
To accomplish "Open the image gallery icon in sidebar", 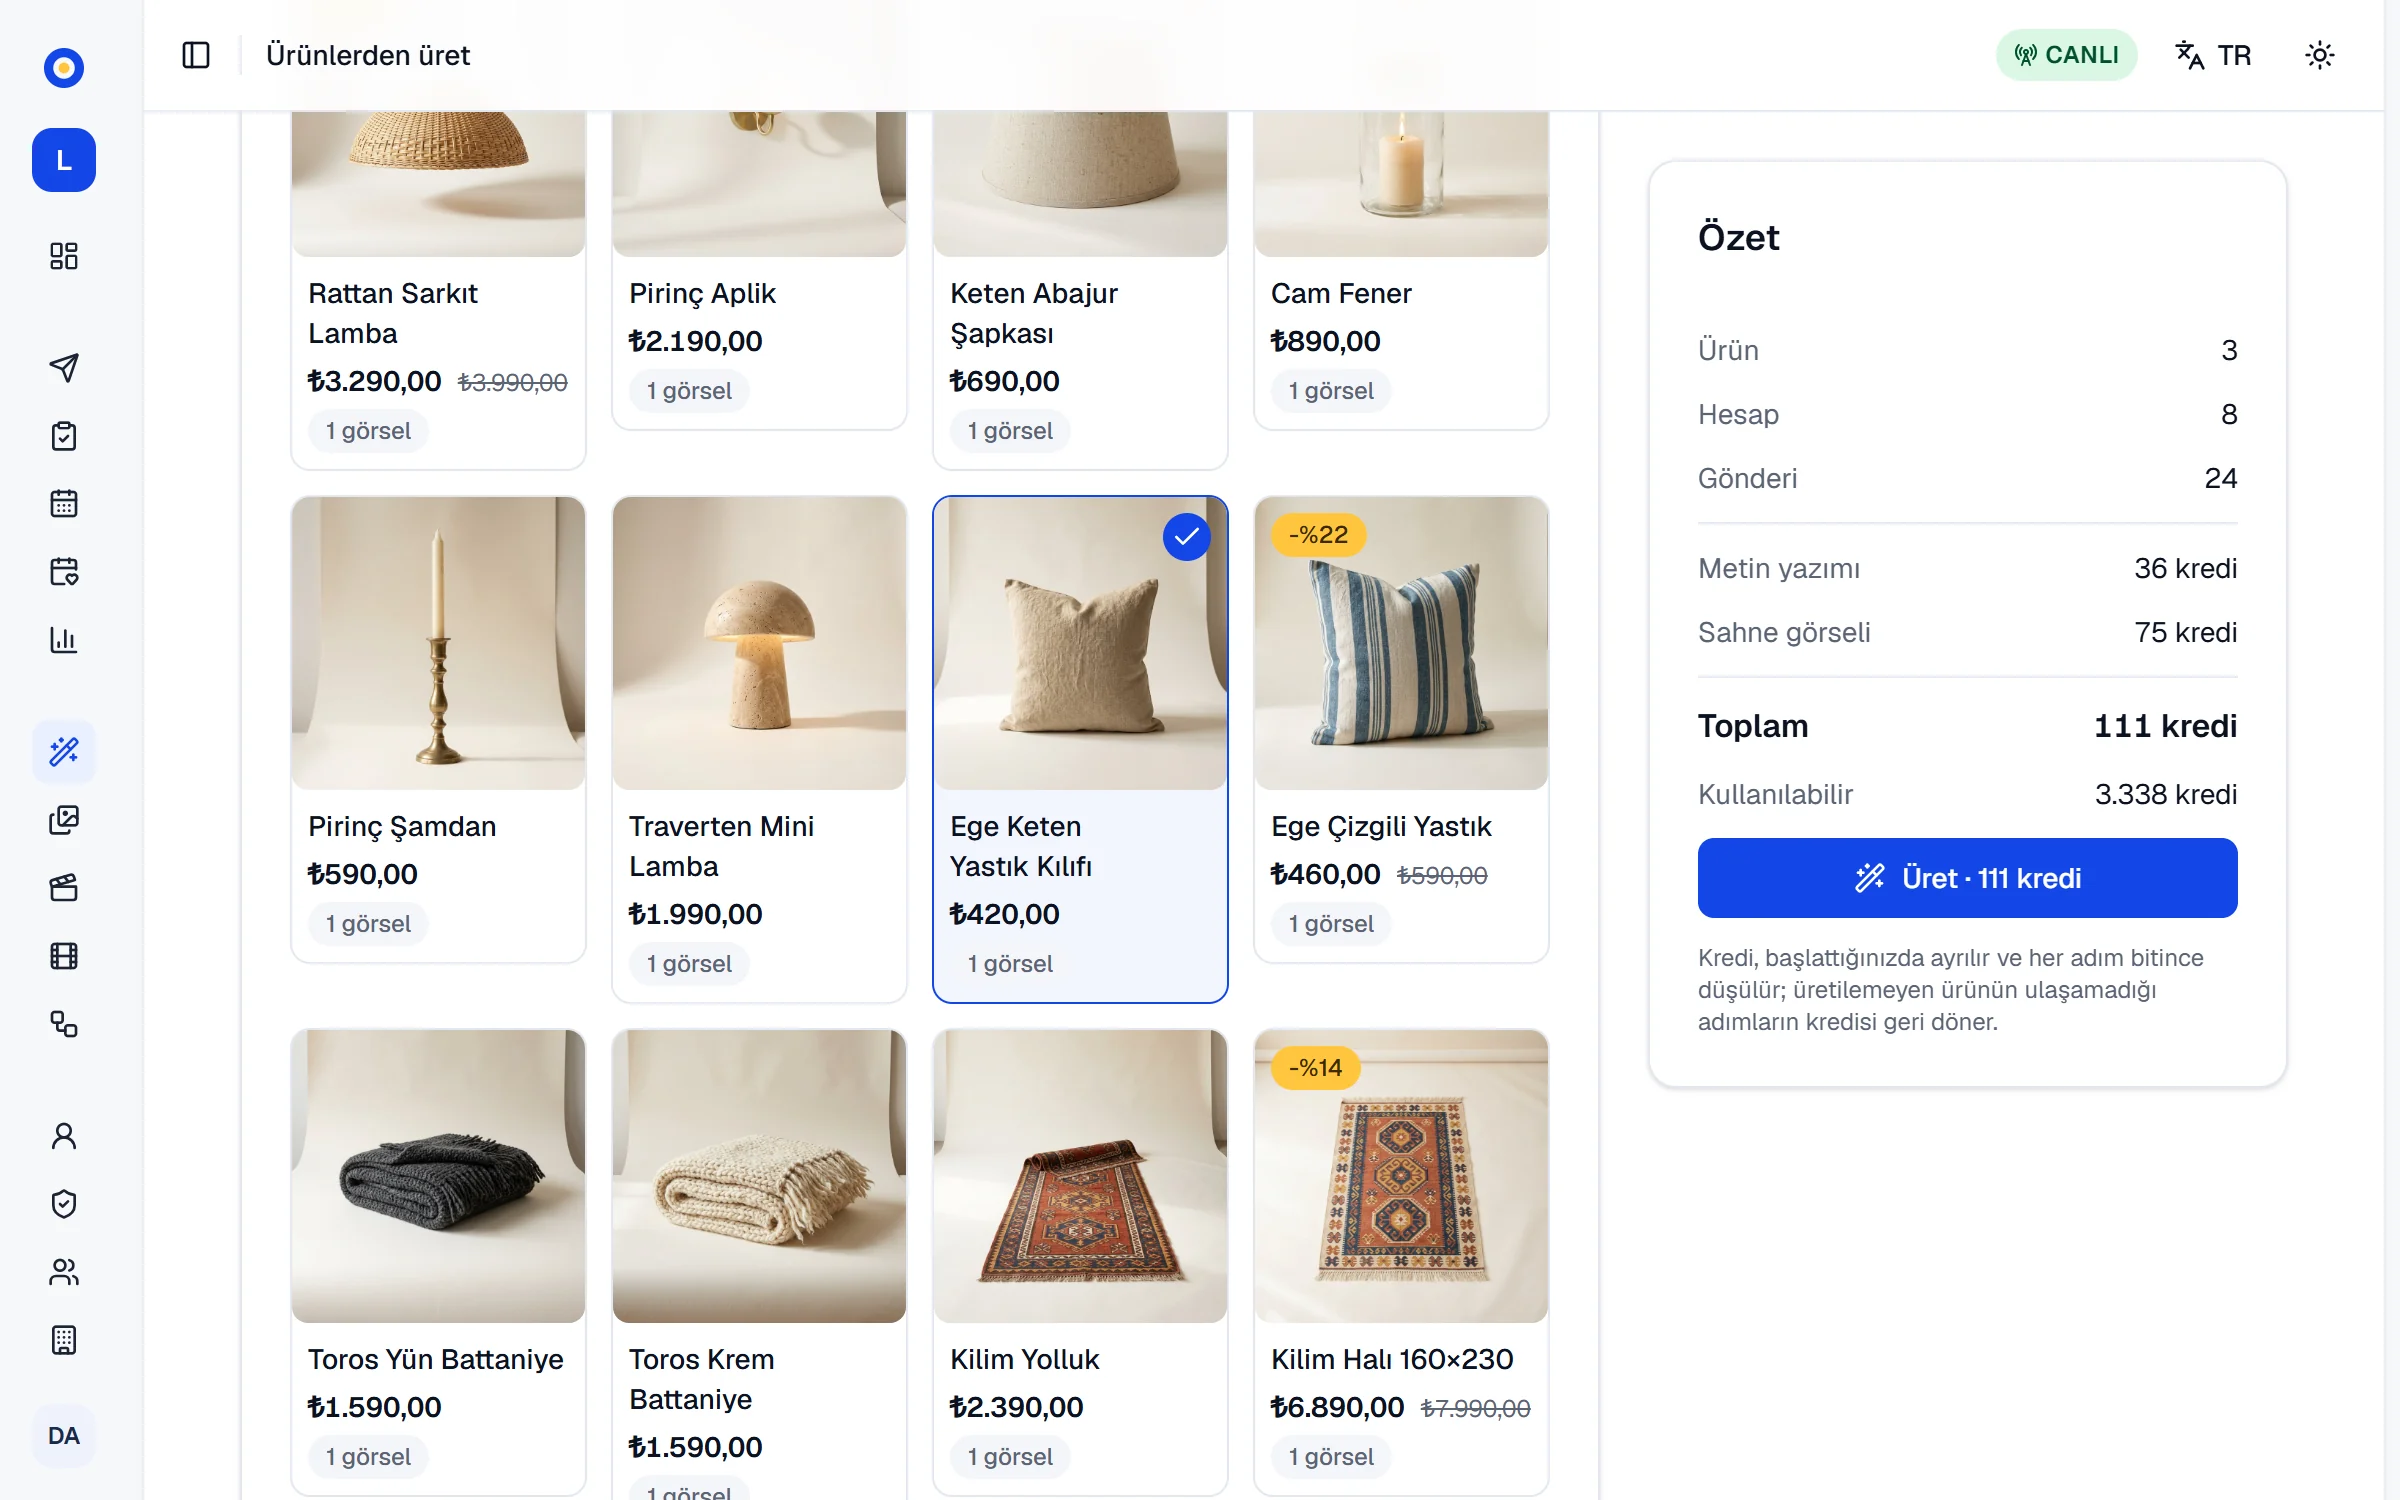I will pyautogui.click(x=64, y=820).
